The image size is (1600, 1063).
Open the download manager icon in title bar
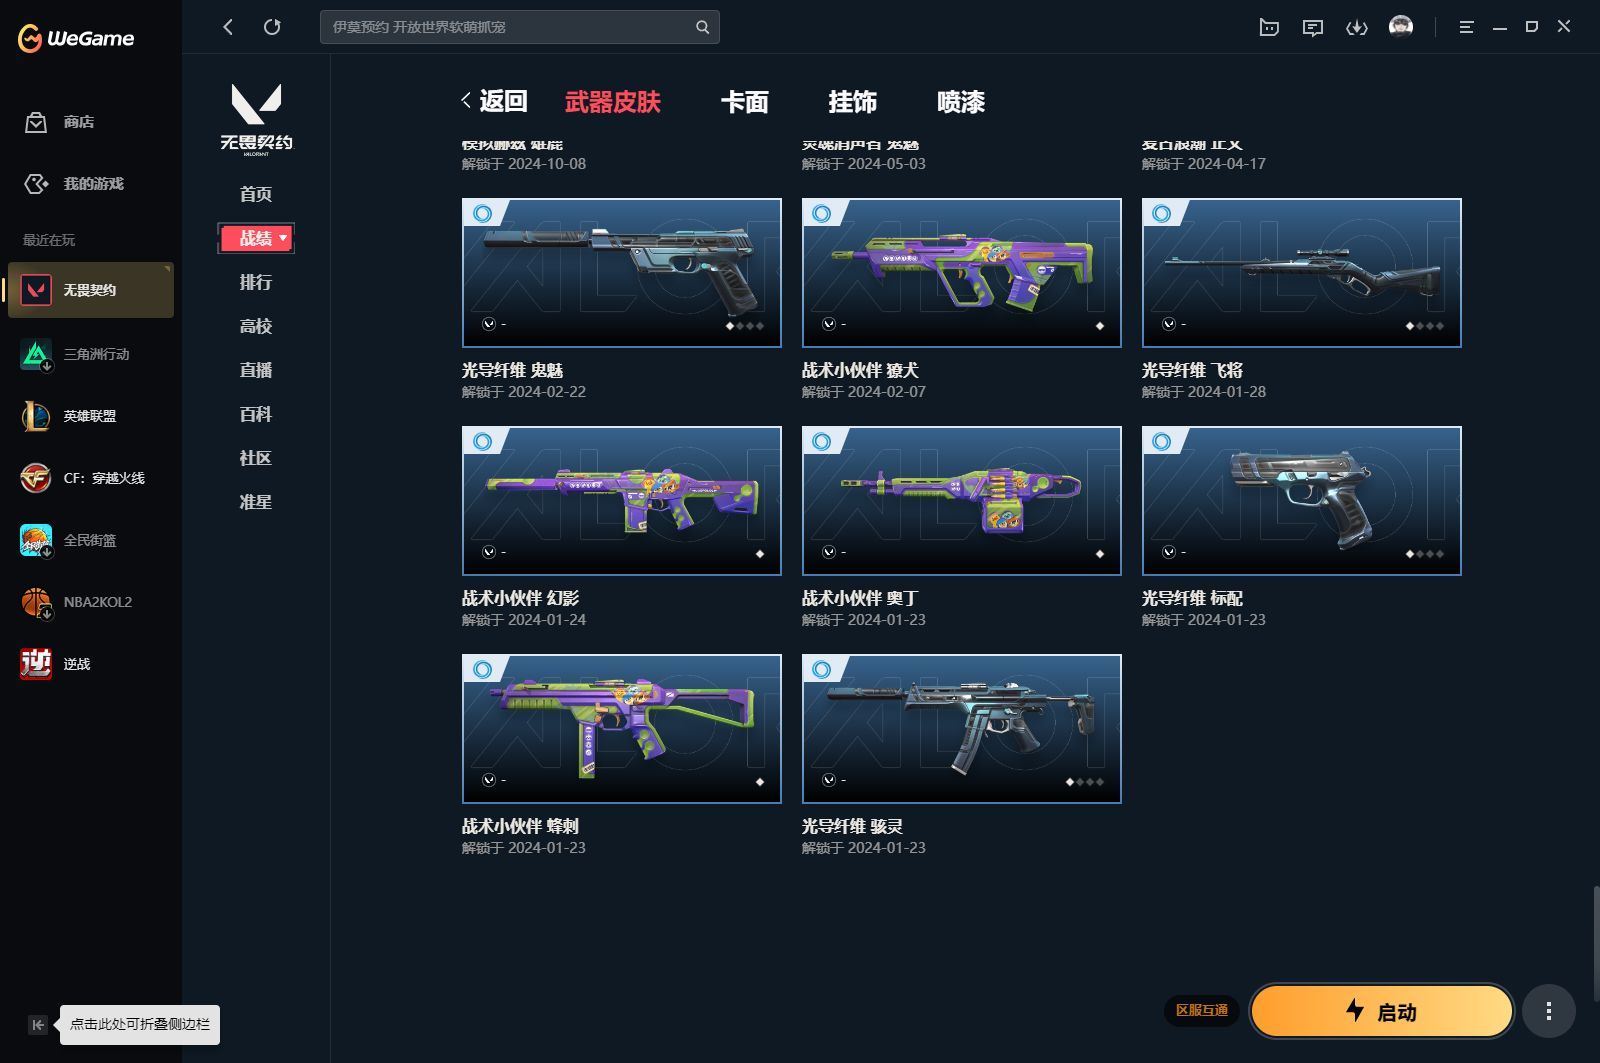click(x=1358, y=27)
